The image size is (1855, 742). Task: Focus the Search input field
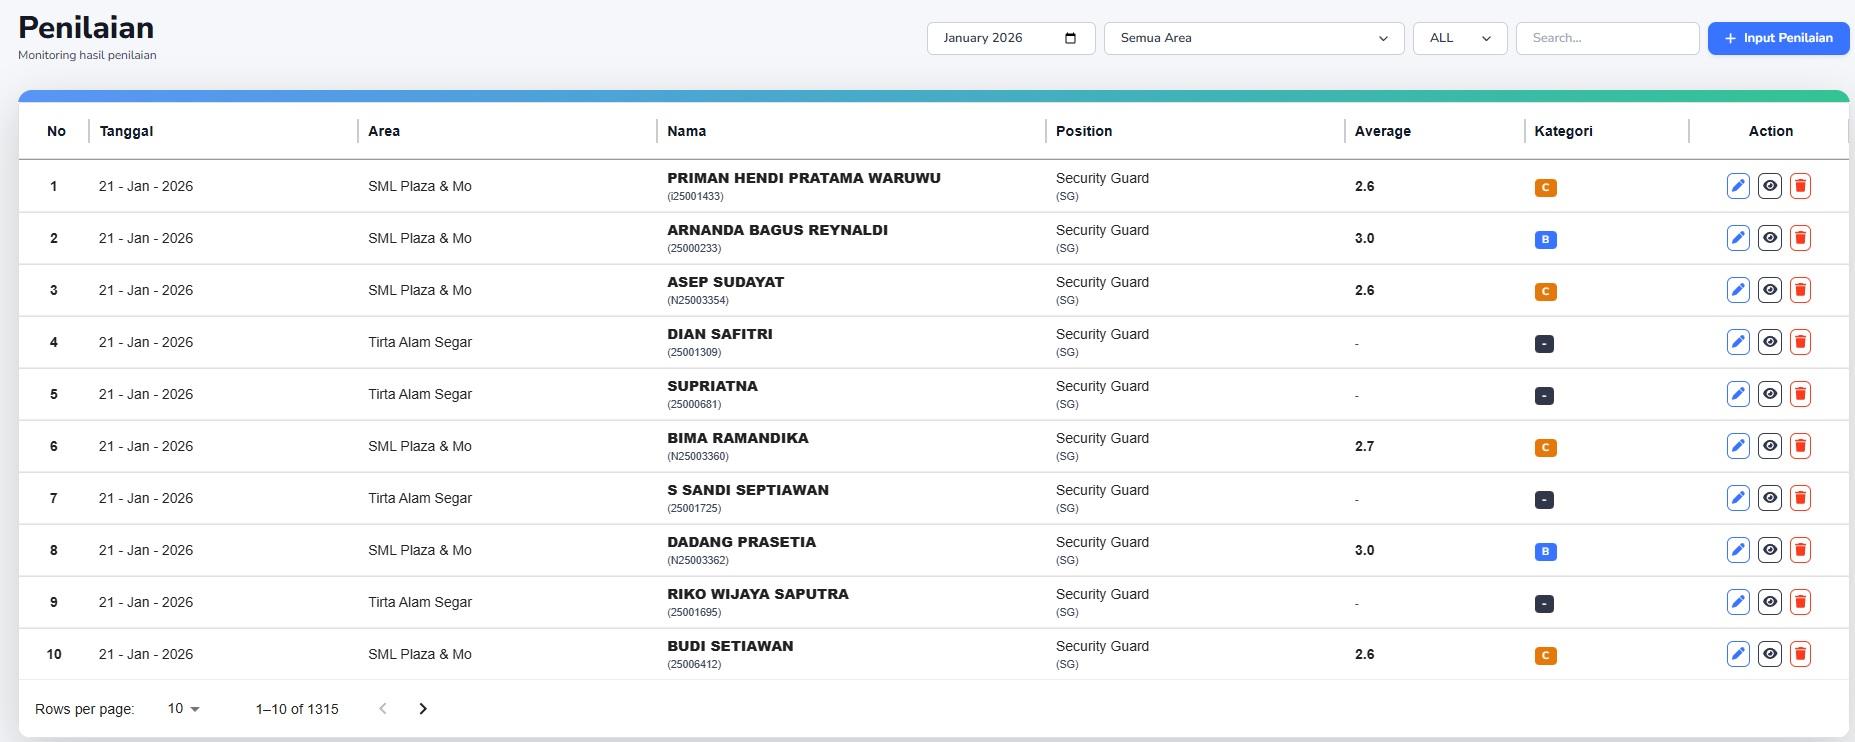click(1606, 38)
